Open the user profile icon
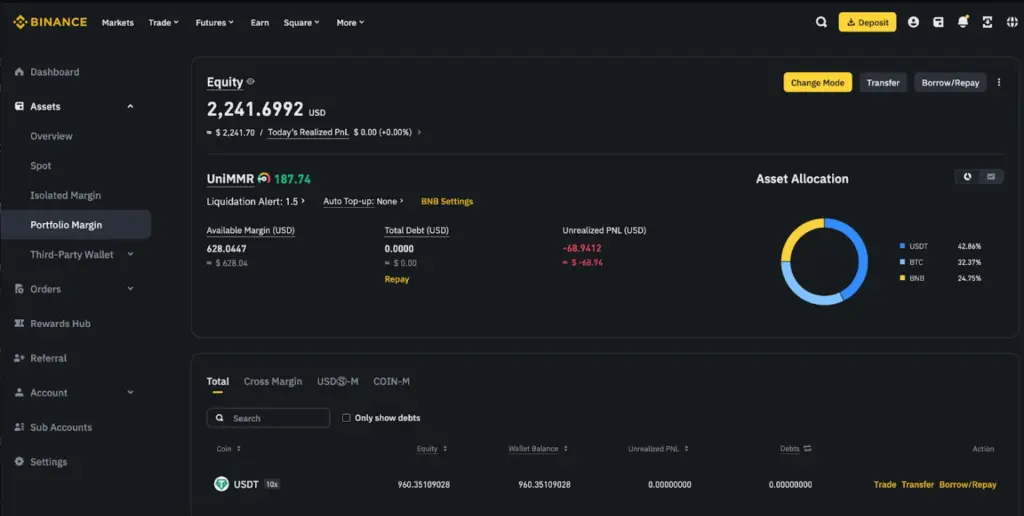Viewport: 1024px width, 516px height. point(913,22)
